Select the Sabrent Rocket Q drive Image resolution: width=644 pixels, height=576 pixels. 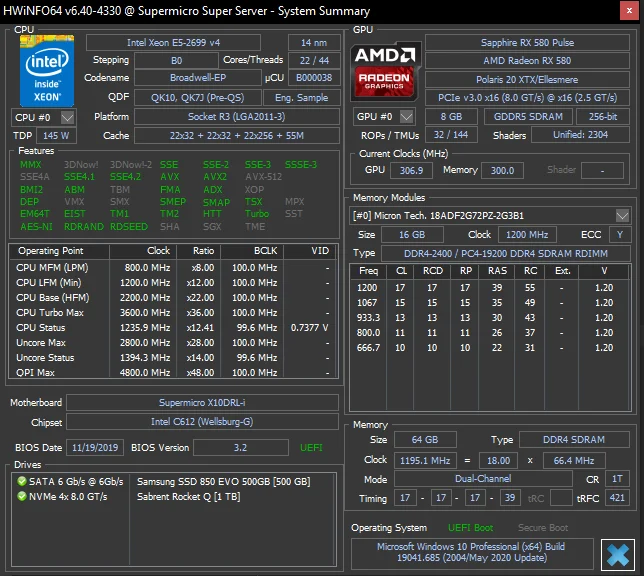pos(172,496)
